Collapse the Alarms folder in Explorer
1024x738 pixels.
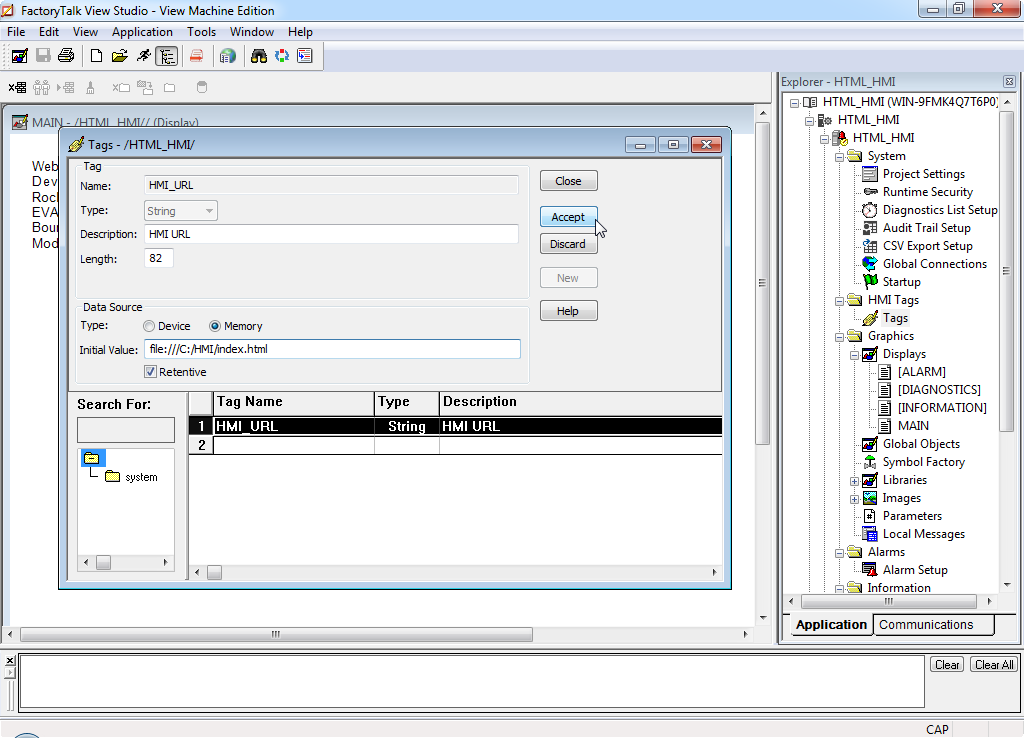tap(839, 553)
